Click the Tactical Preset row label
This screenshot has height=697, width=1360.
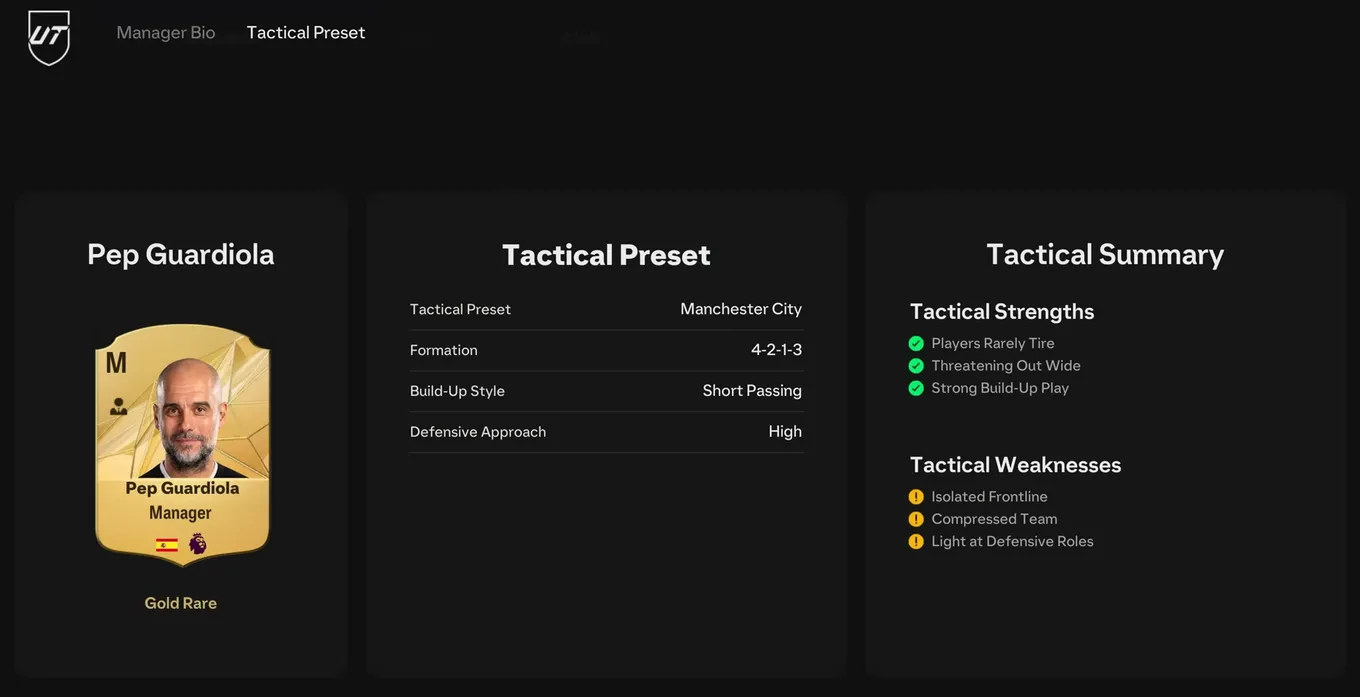coord(460,309)
